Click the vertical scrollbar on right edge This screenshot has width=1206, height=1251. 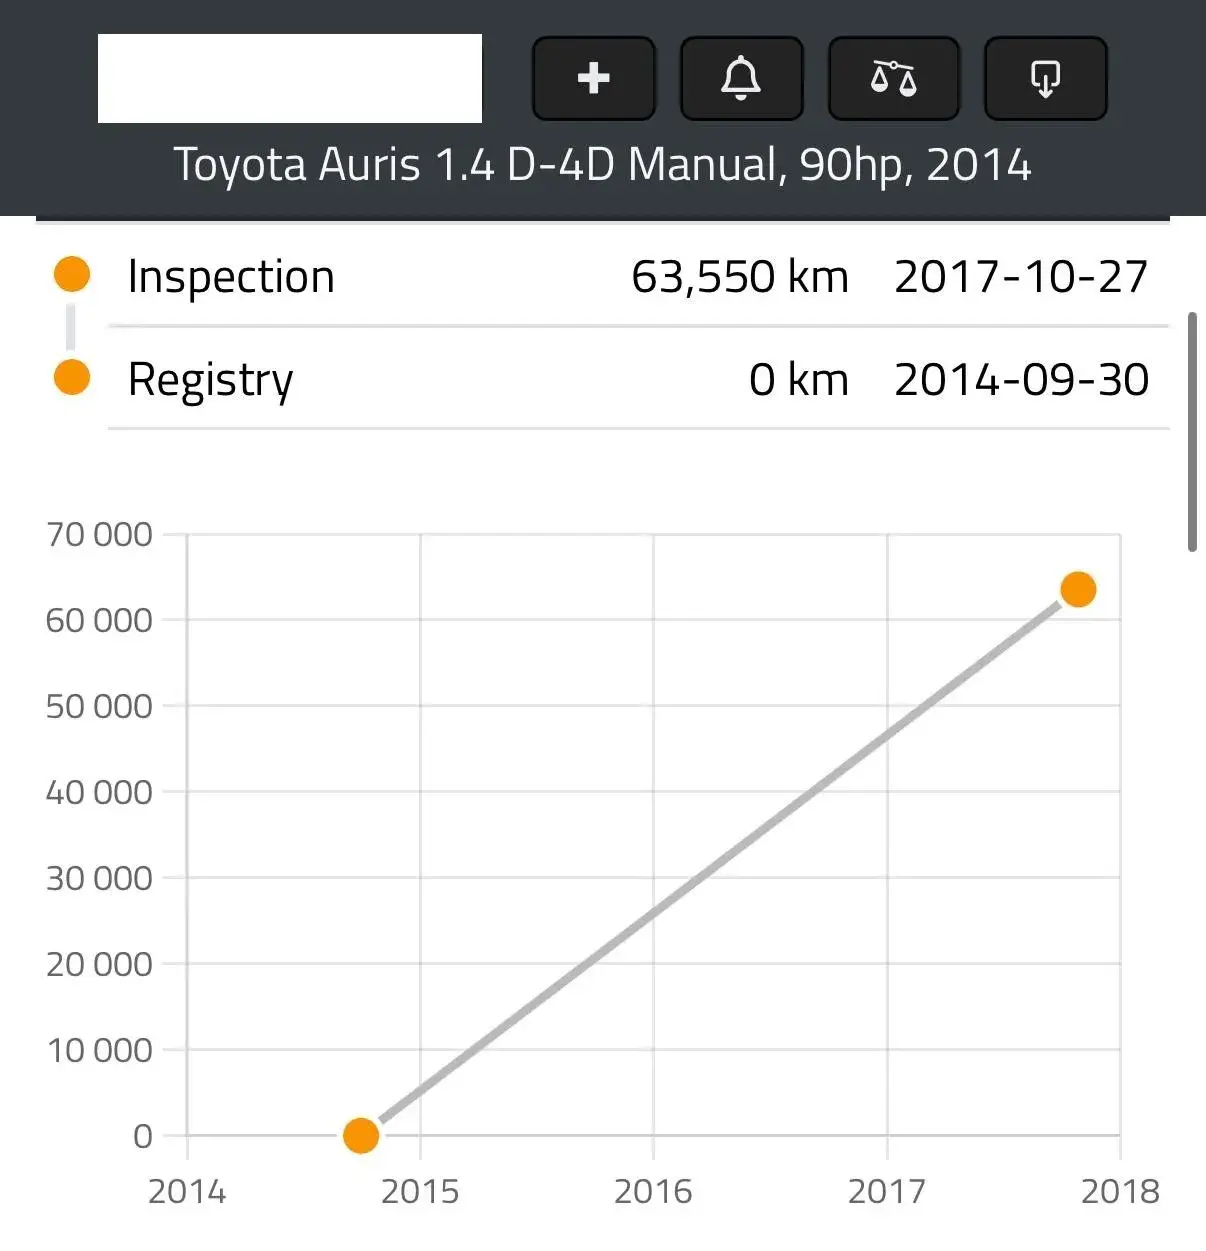(1191, 432)
